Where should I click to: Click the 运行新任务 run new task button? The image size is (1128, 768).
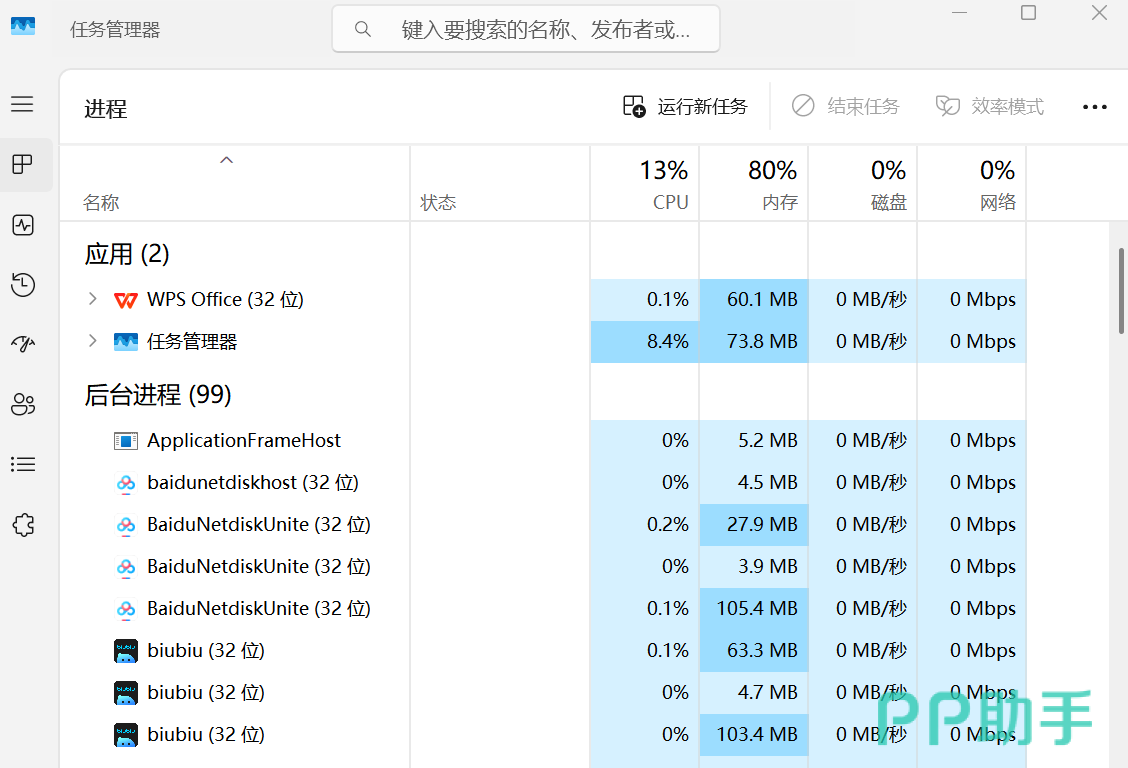685,106
